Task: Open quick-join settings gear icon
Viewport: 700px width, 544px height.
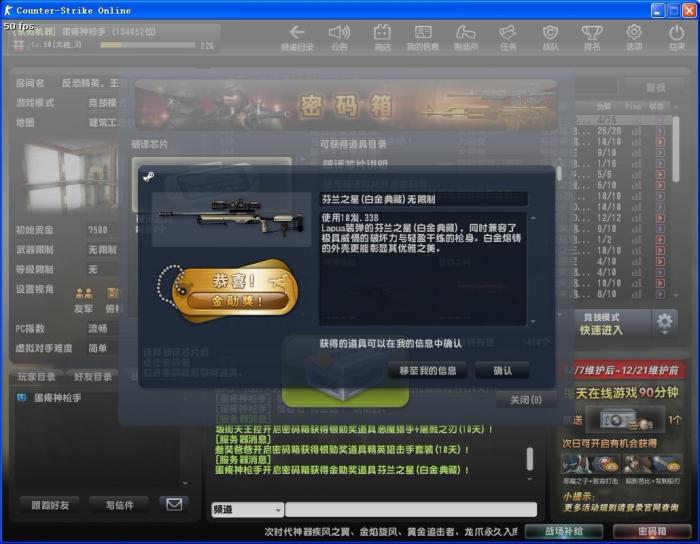Action: [x=664, y=323]
